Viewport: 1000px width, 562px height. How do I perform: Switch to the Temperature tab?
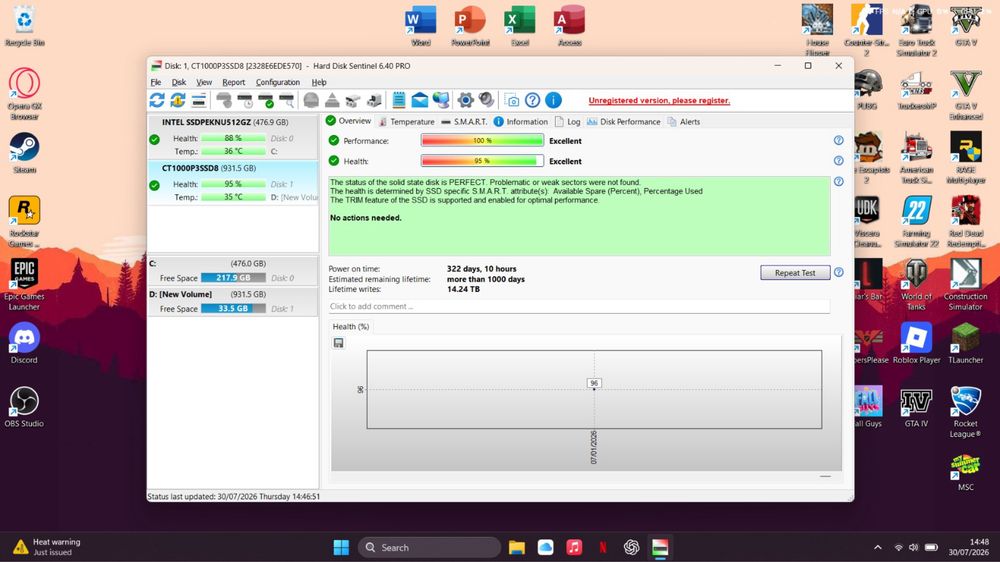(406, 122)
